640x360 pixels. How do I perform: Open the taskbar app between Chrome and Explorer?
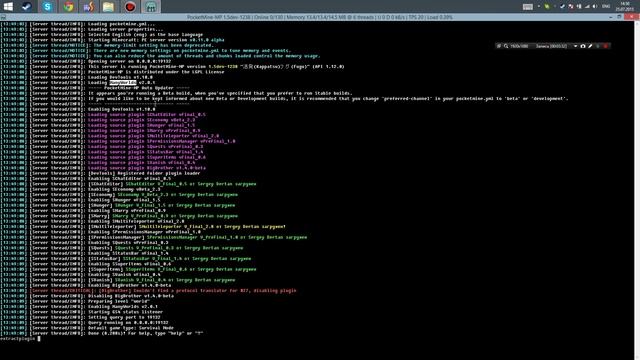pos(89,7)
